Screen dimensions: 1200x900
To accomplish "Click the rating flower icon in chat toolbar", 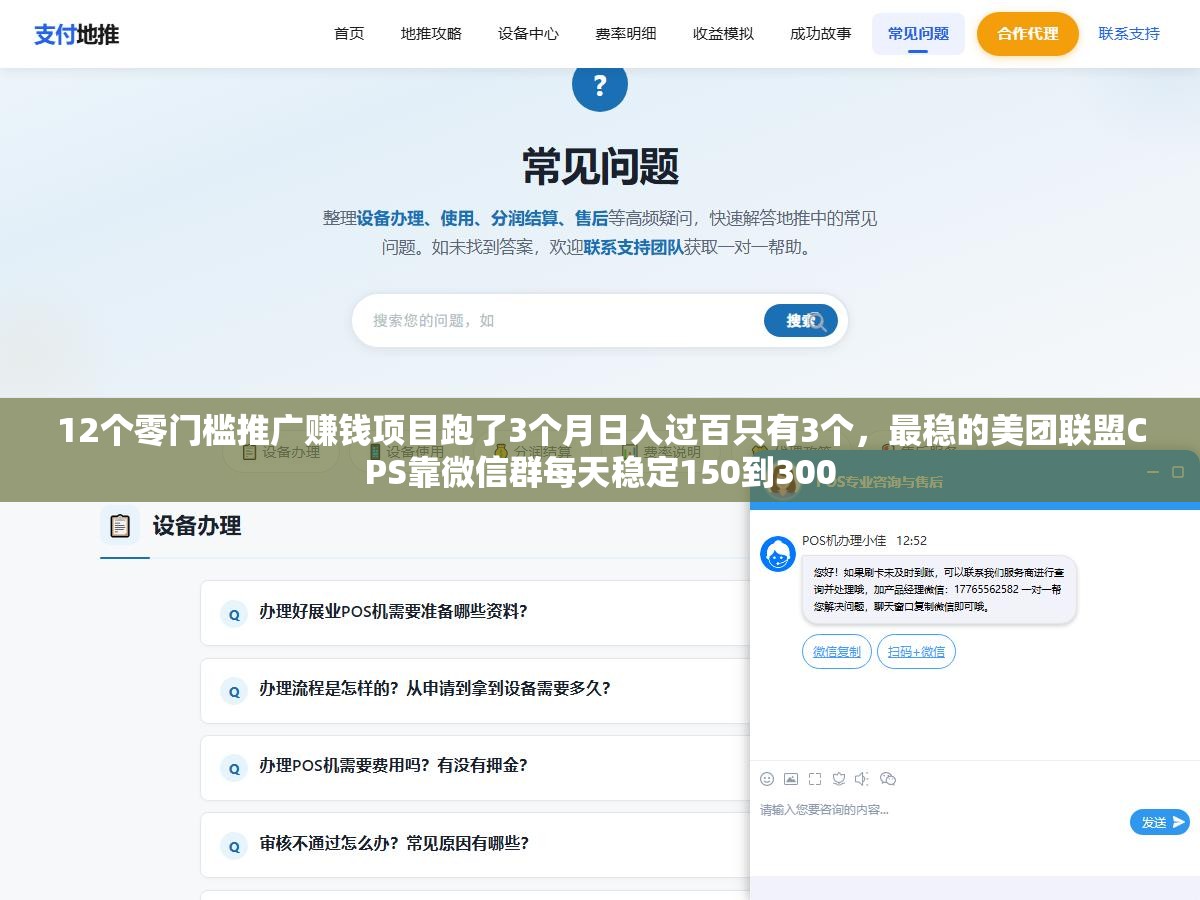I will (839, 778).
